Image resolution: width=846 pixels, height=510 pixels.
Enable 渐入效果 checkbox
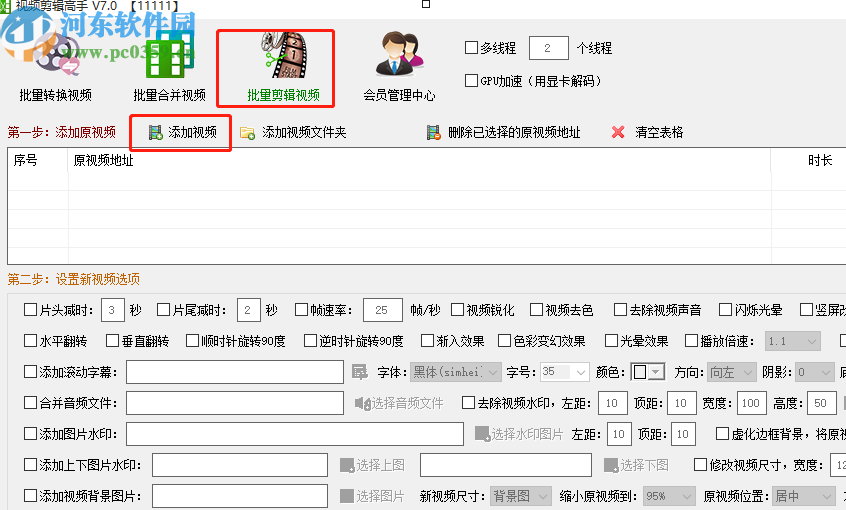427,341
